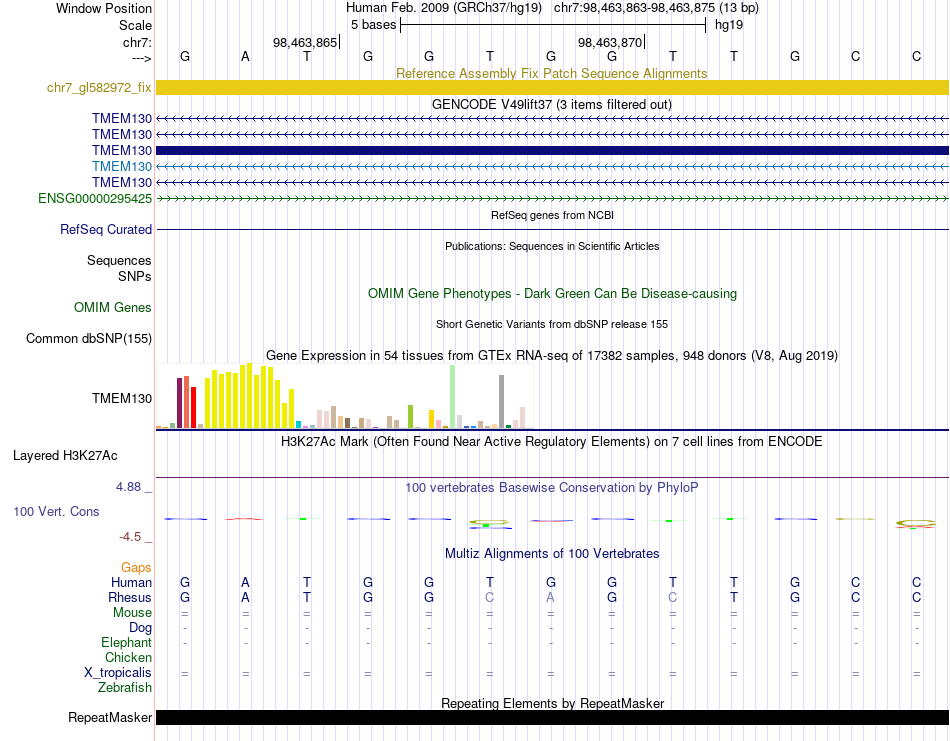This screenshot has width=950, height=741.
Task: Click the 98,463,865 coordinate marker
Action: click(305, 42)
